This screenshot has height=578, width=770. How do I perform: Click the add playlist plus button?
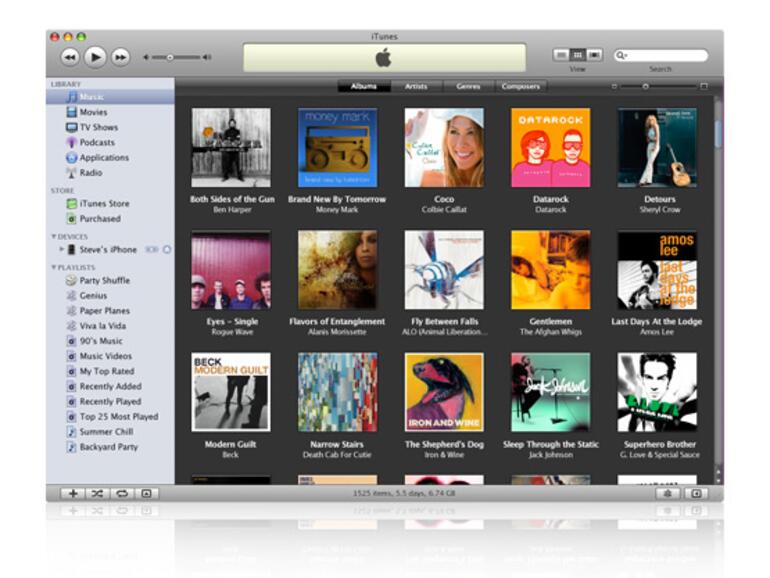(x=73, y=494)
